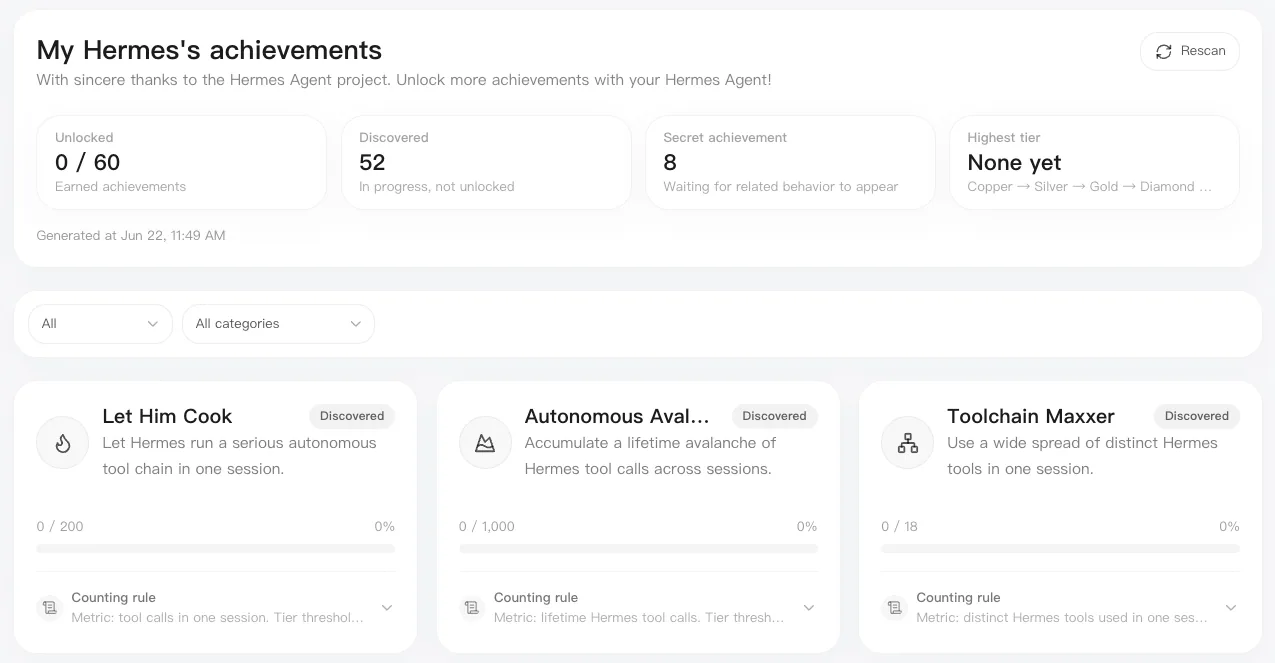Click the 0 / 200 progress count

pos(60,526)
